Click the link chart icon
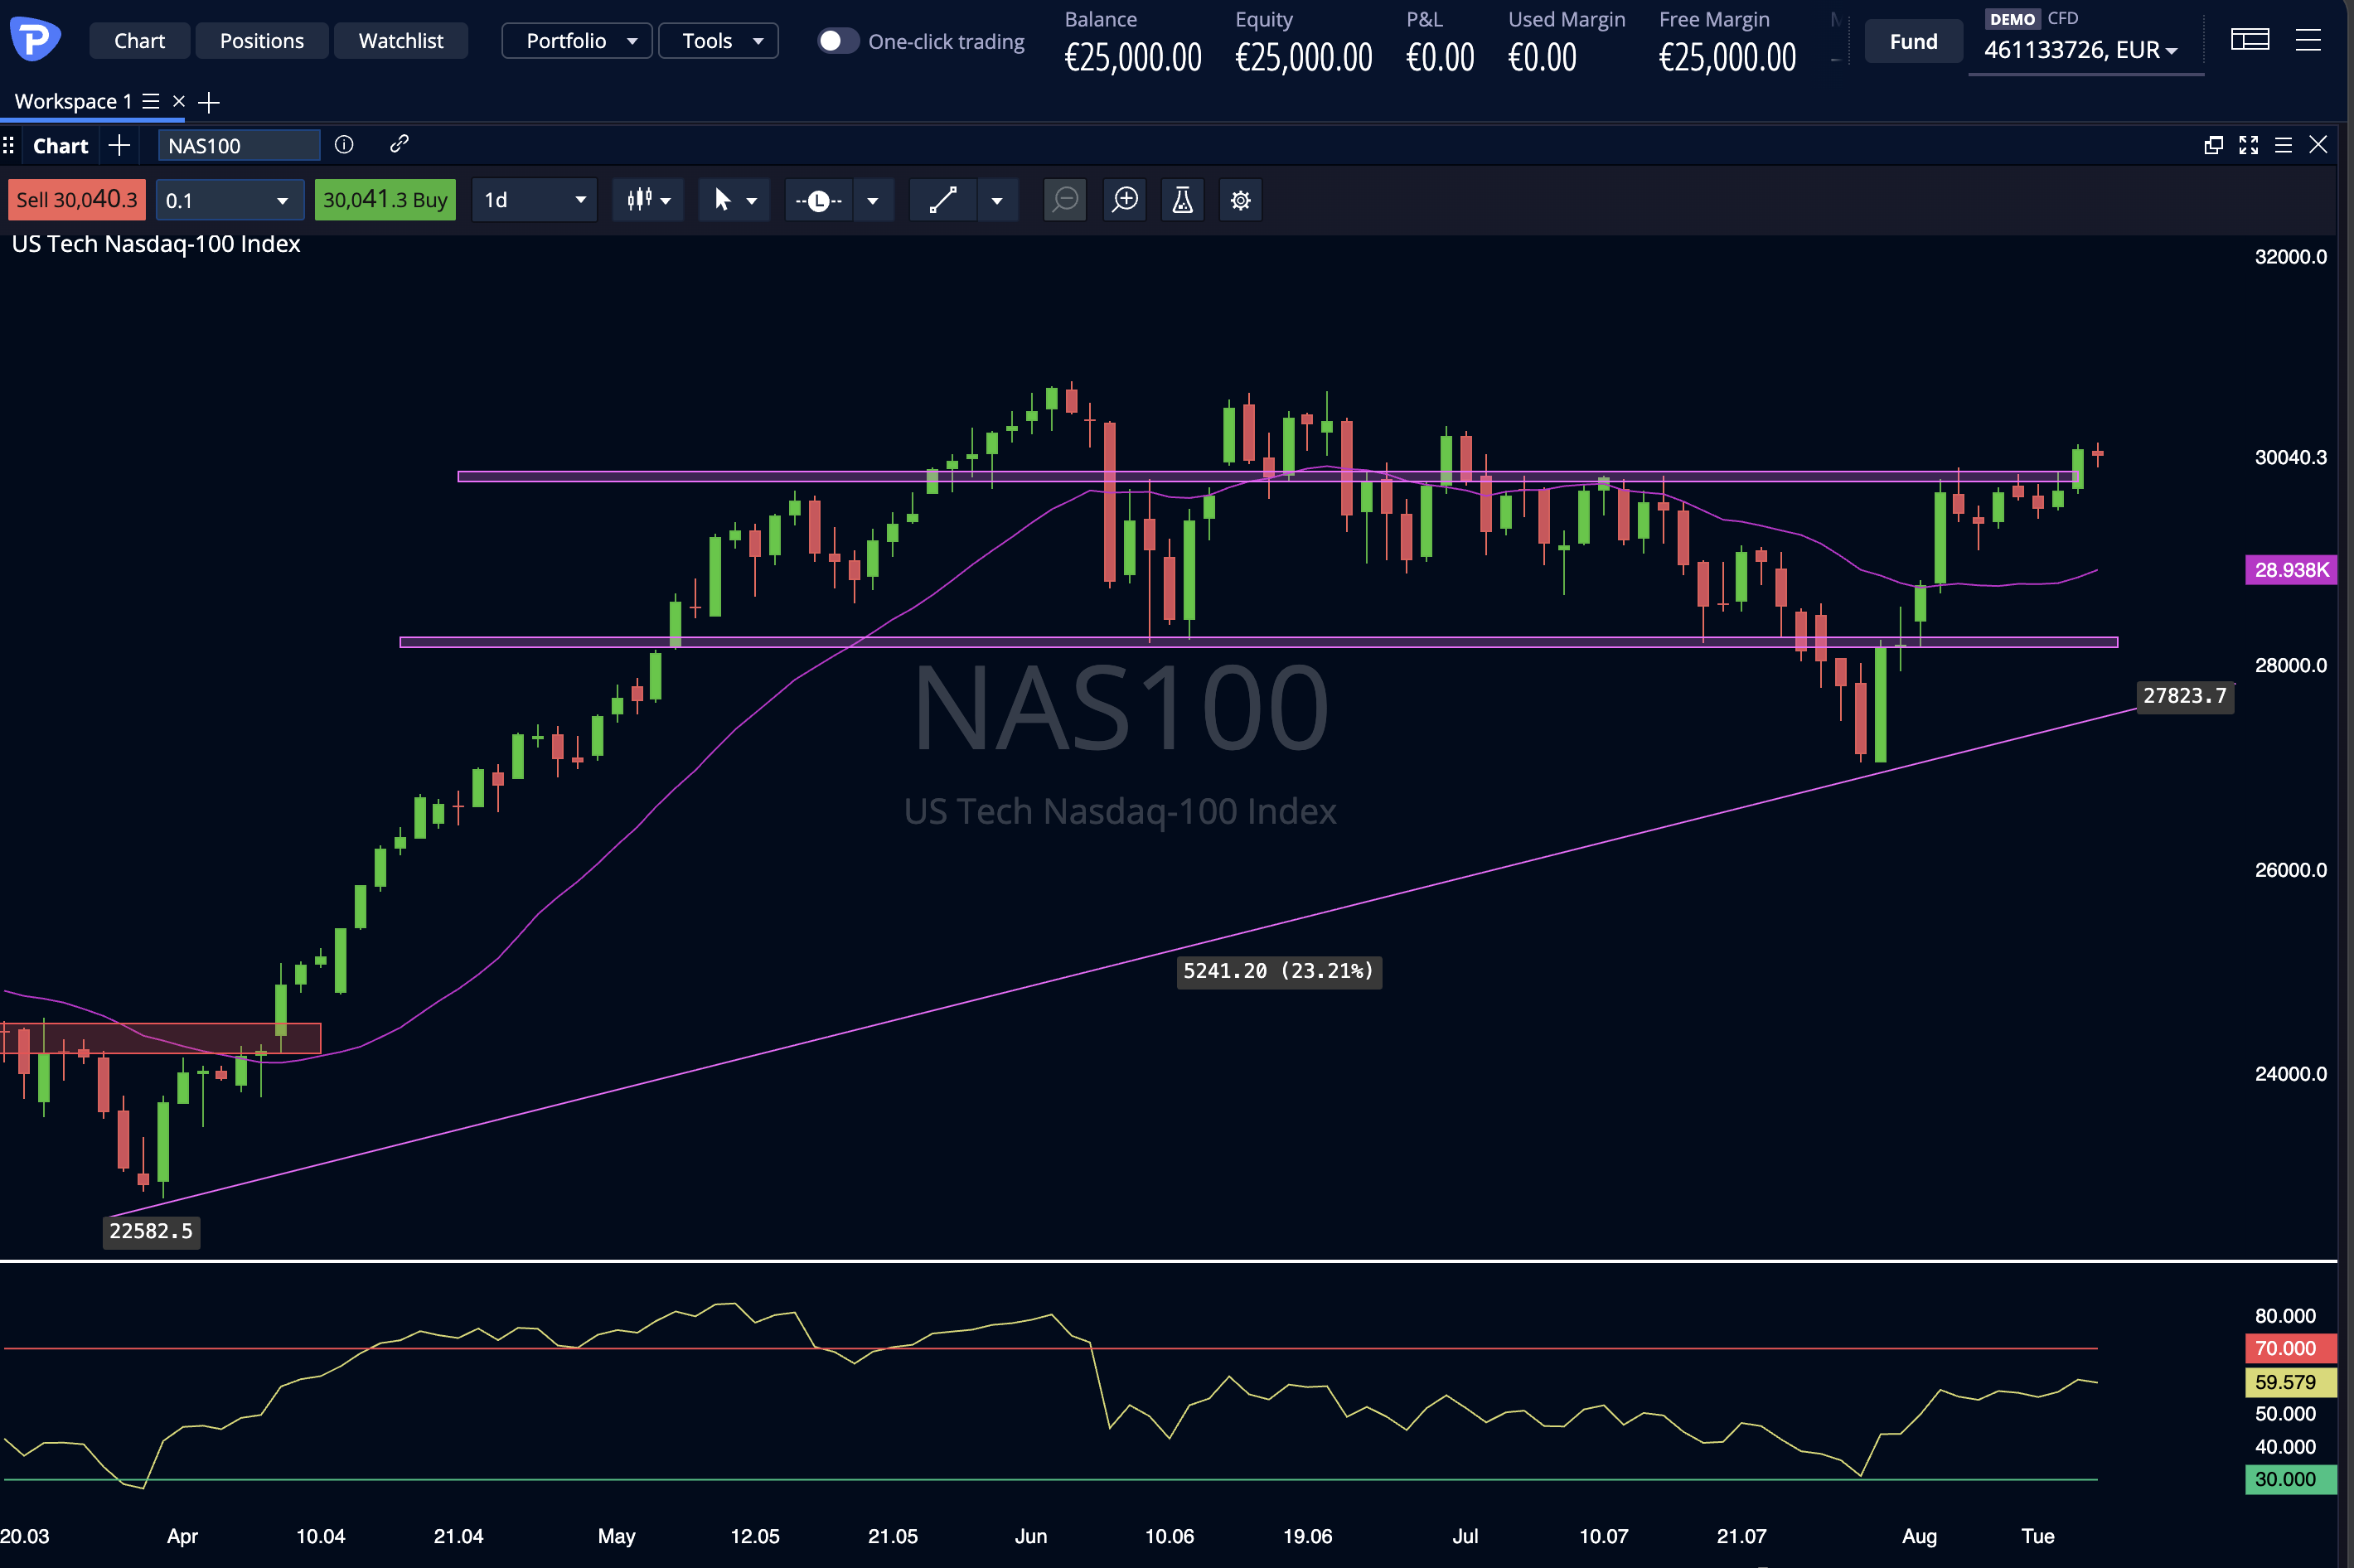 tap(399, 144)
